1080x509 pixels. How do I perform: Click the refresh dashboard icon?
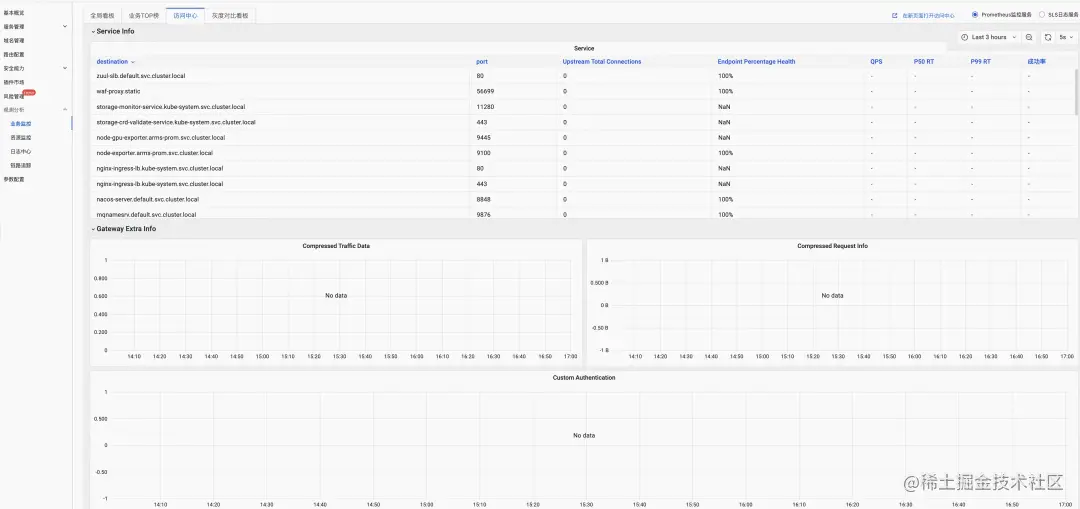coord(1048,37)
